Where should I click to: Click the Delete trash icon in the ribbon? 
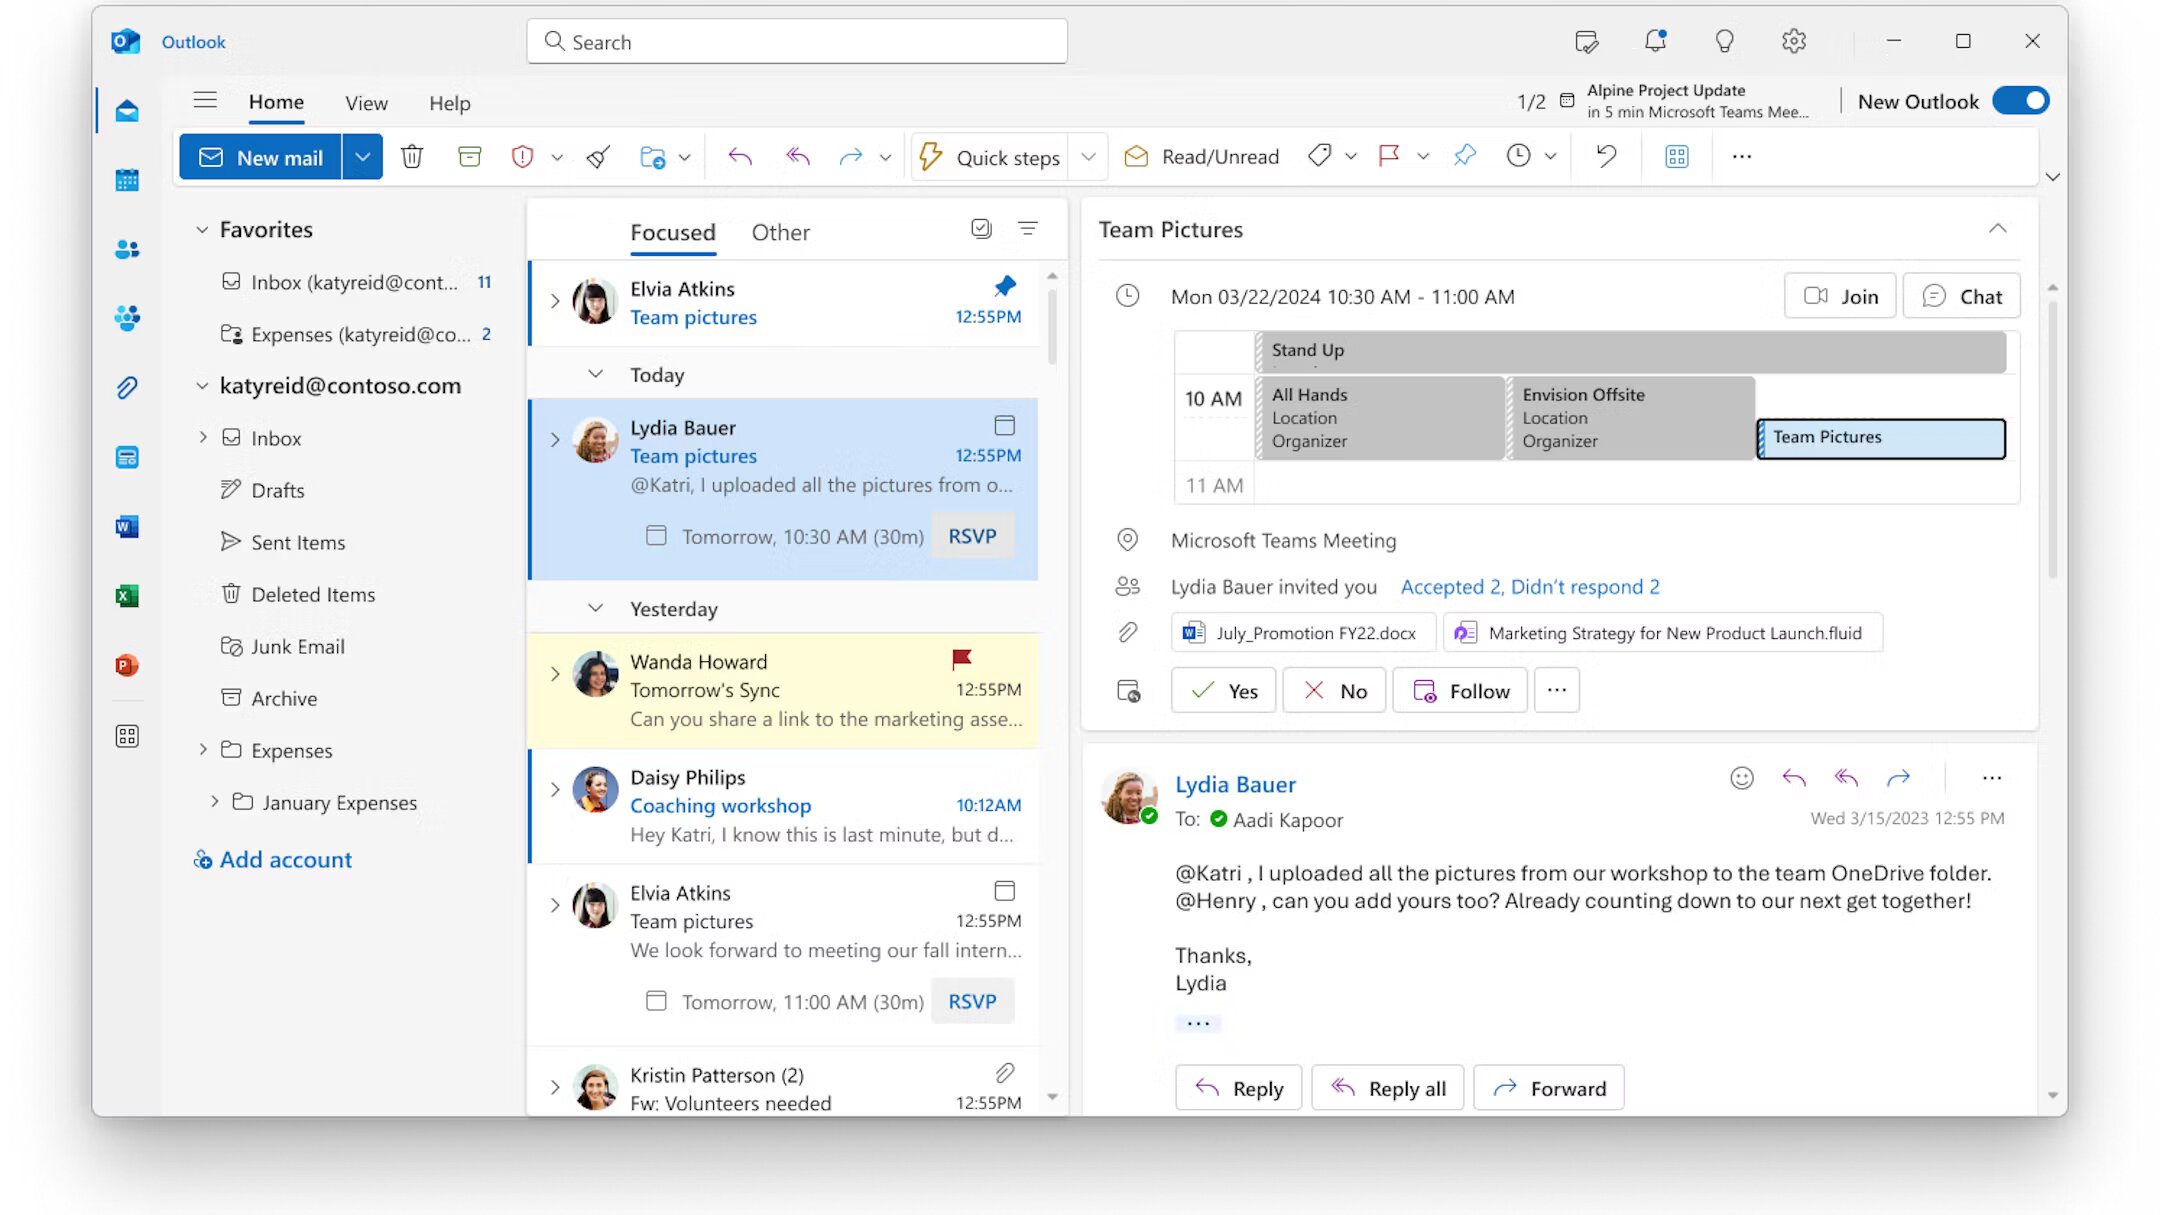(412, 157)
